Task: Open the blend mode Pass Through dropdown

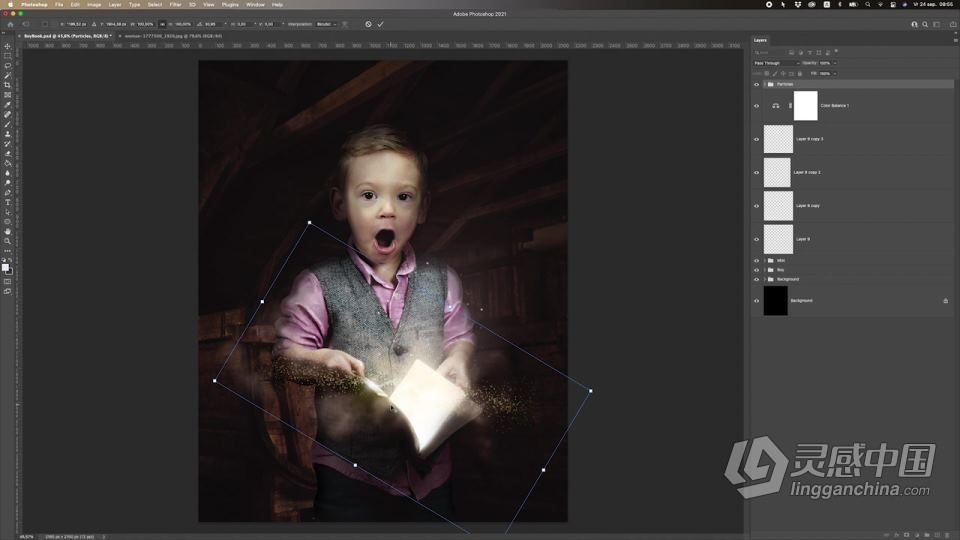Action: [x=776, y=63]
